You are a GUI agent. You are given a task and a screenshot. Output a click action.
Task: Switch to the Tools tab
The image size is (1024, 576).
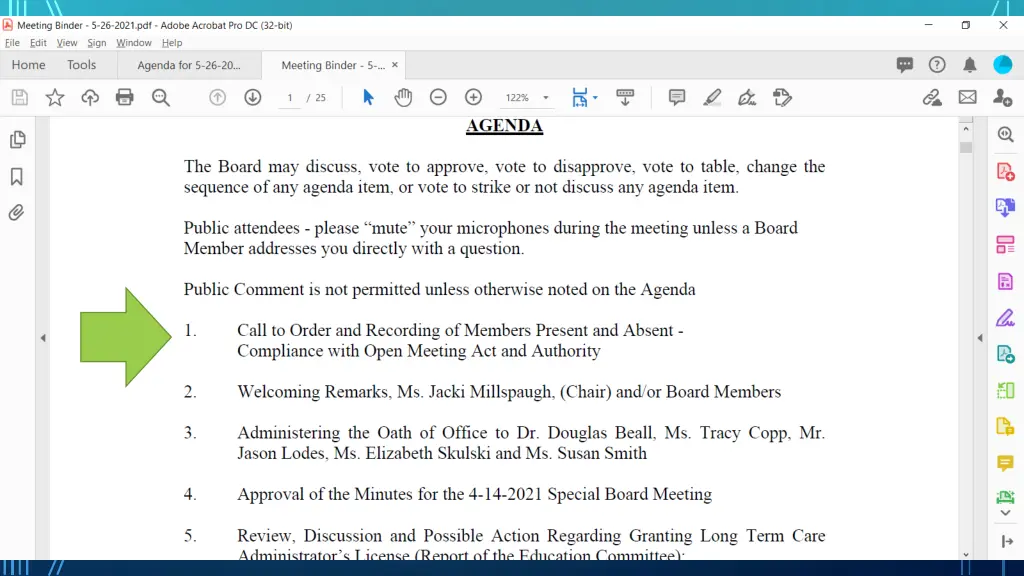pyautogui.click(x=82, y=65)
